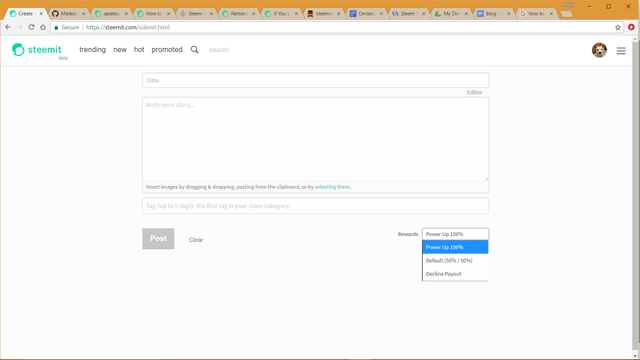The width and height of the screenshot is (640, 360).
Task: Click the address bar URL
Action: click(127, 27)
